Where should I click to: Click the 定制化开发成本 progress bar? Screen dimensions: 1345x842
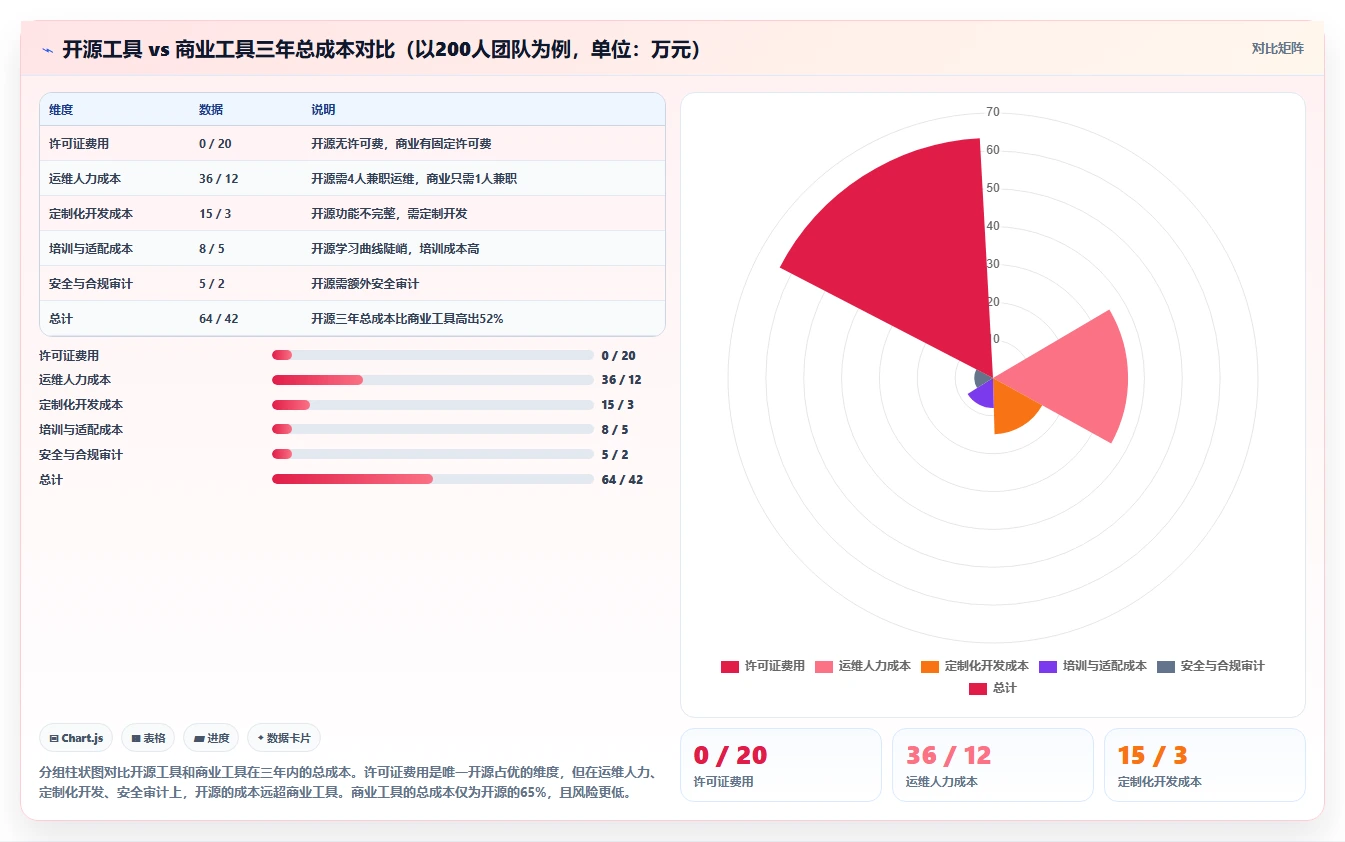coord(432,405)
